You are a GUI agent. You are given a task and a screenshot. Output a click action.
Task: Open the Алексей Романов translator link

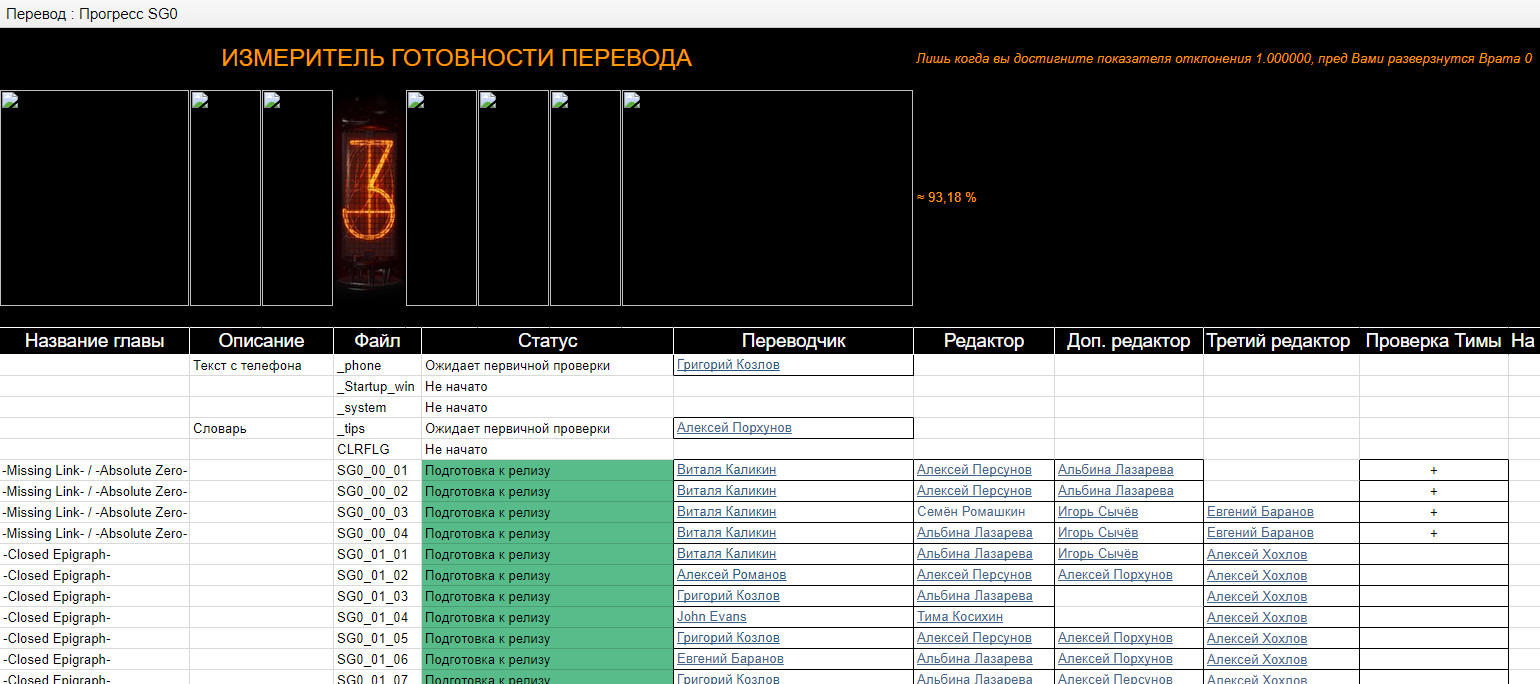coord(731,575)
